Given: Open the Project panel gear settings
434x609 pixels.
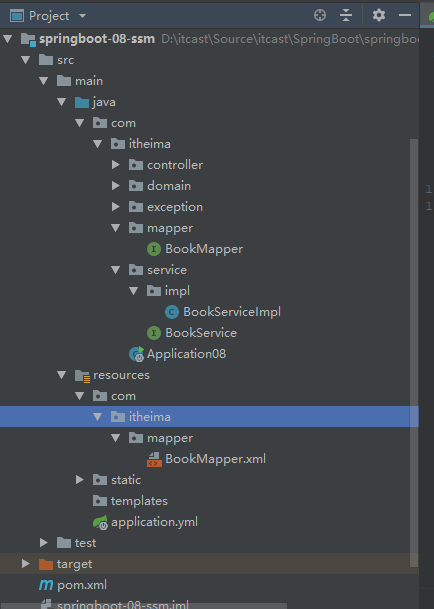Looking at the screenshot, I should [379, 16].
